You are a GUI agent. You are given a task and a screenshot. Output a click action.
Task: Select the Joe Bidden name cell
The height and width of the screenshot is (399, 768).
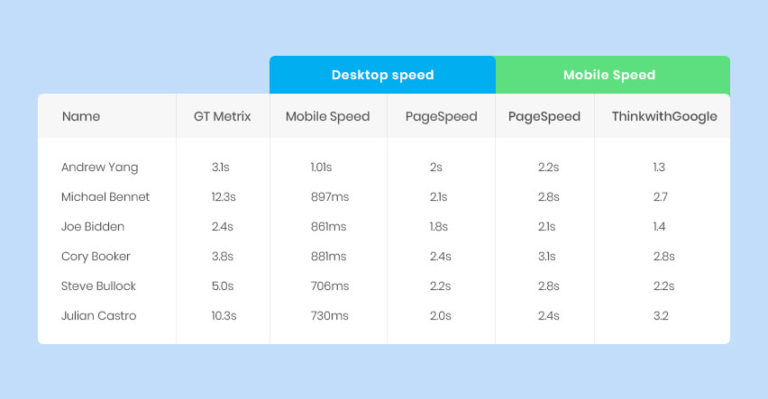pos(93,227)
